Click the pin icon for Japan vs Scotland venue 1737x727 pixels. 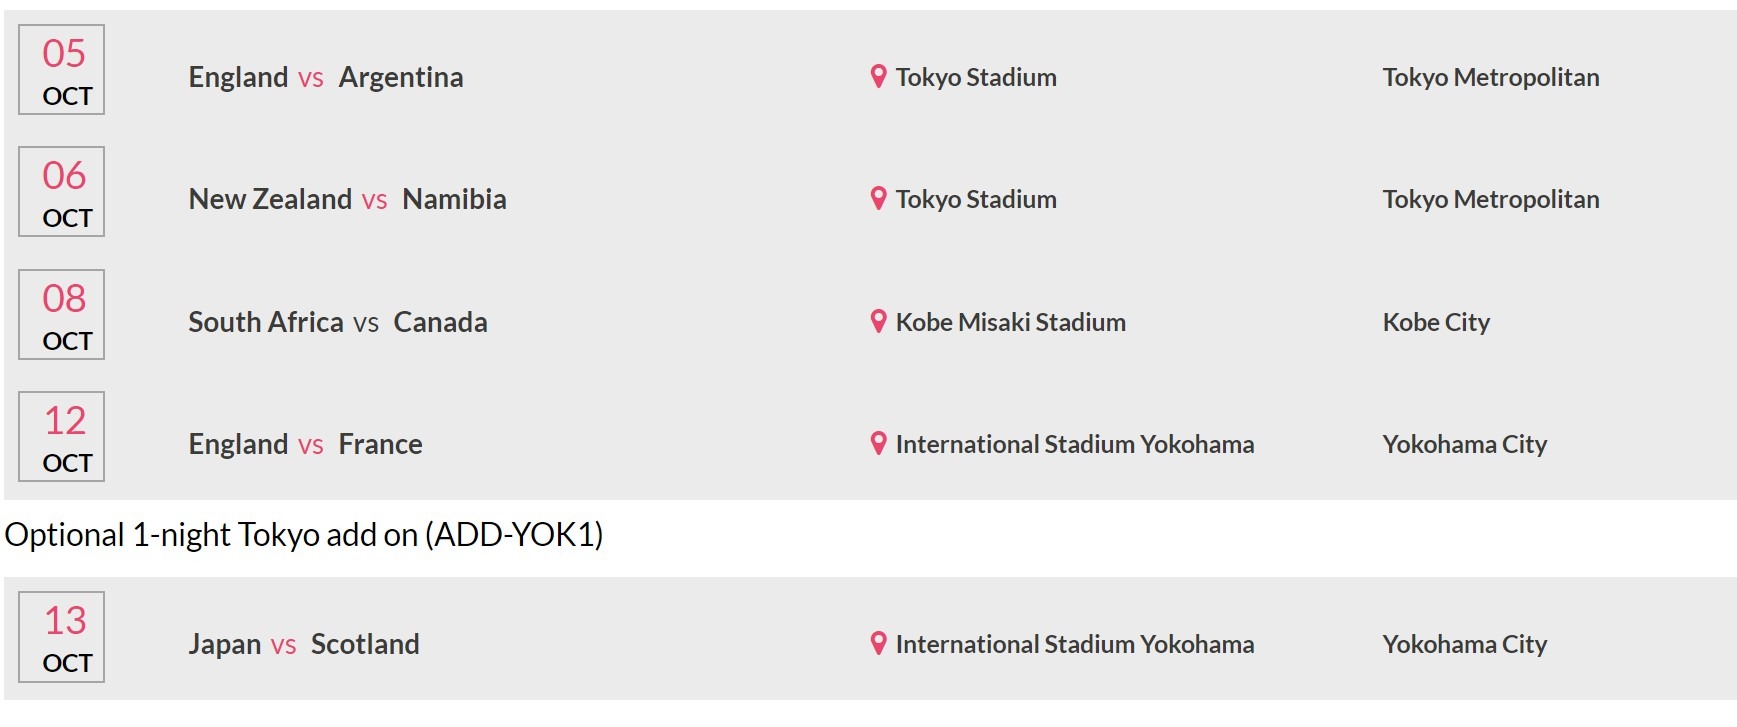click(878, 643)
